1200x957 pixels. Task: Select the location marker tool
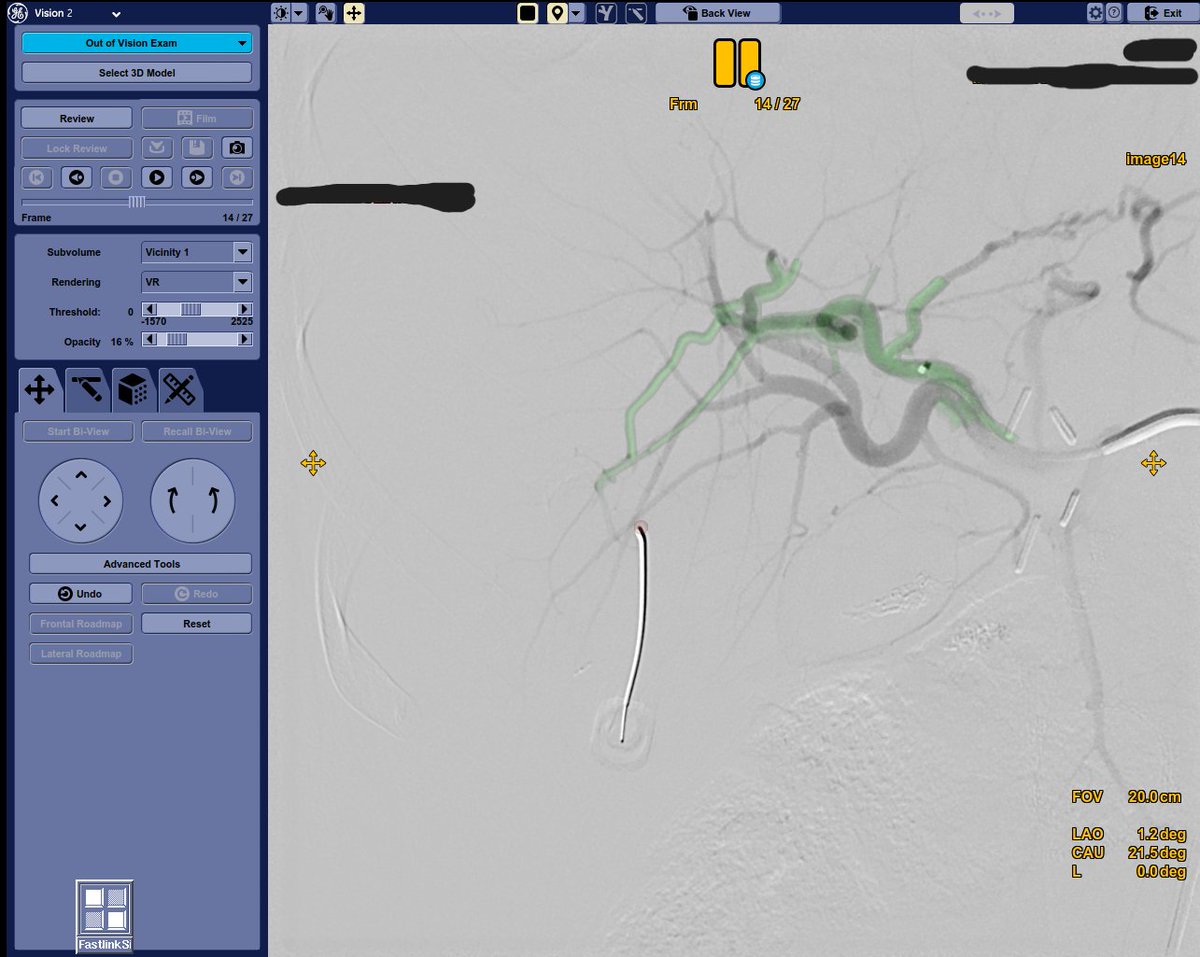coord(555,13)
